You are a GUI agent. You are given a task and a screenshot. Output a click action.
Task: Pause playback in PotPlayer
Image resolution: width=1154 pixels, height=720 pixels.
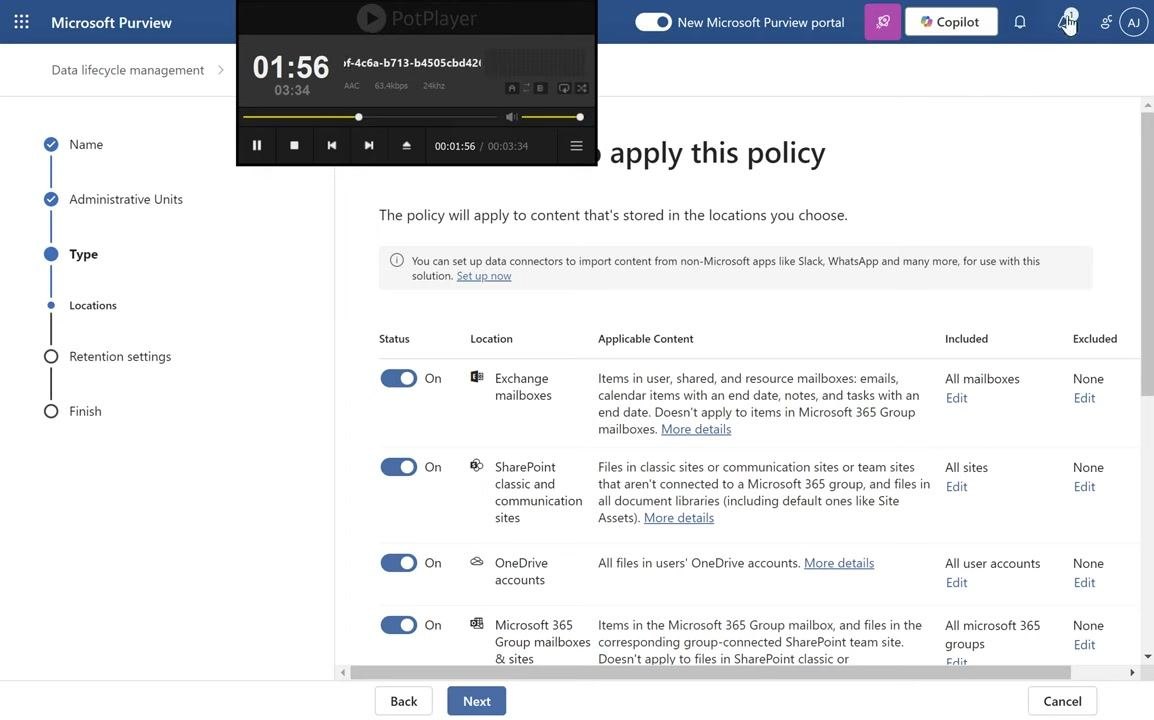pos(257,146)
